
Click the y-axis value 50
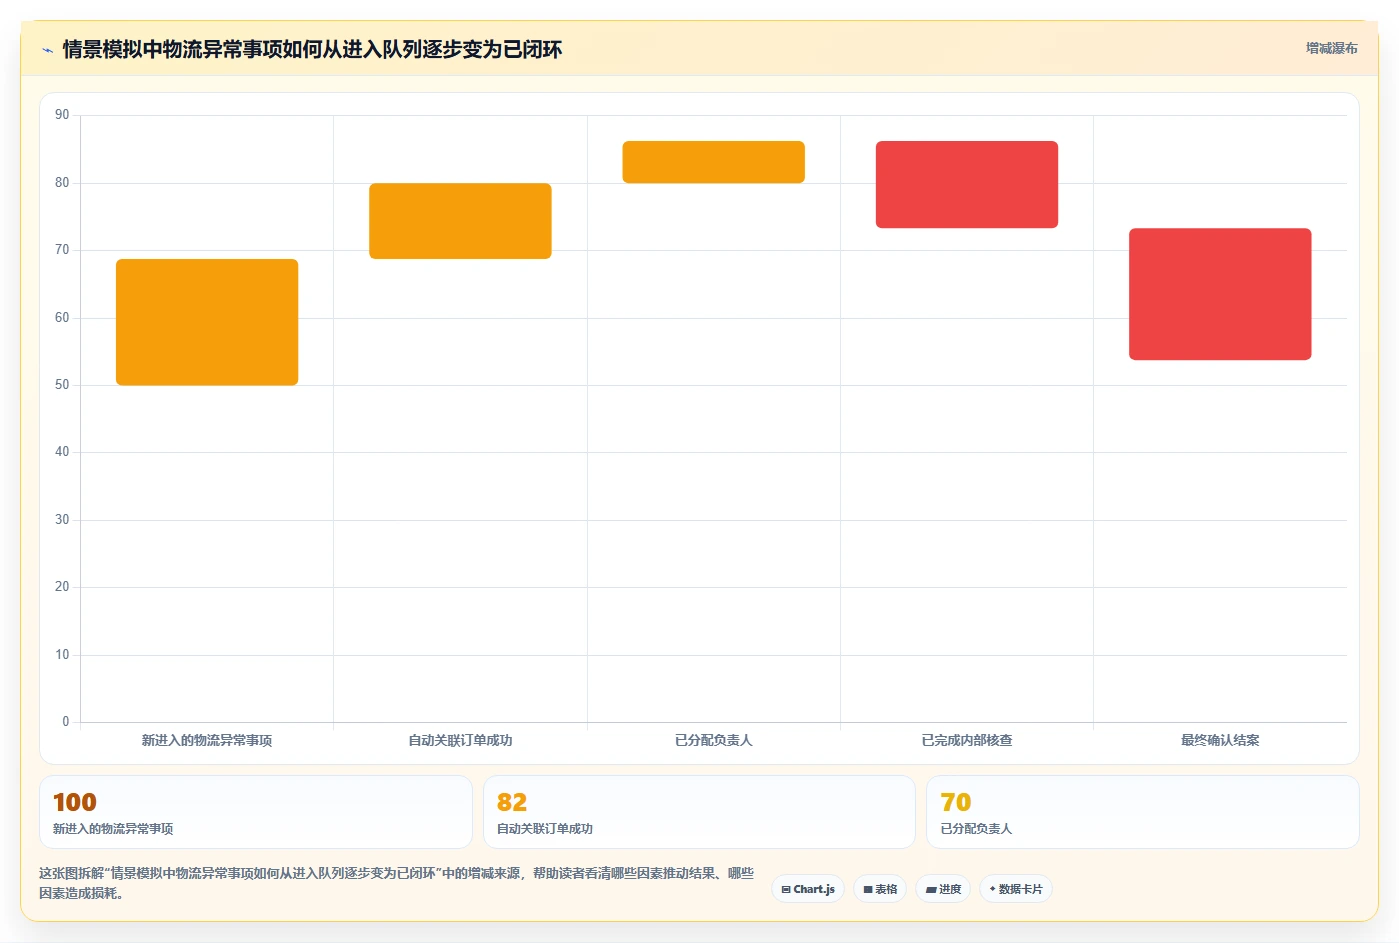[x=62, y=385]
